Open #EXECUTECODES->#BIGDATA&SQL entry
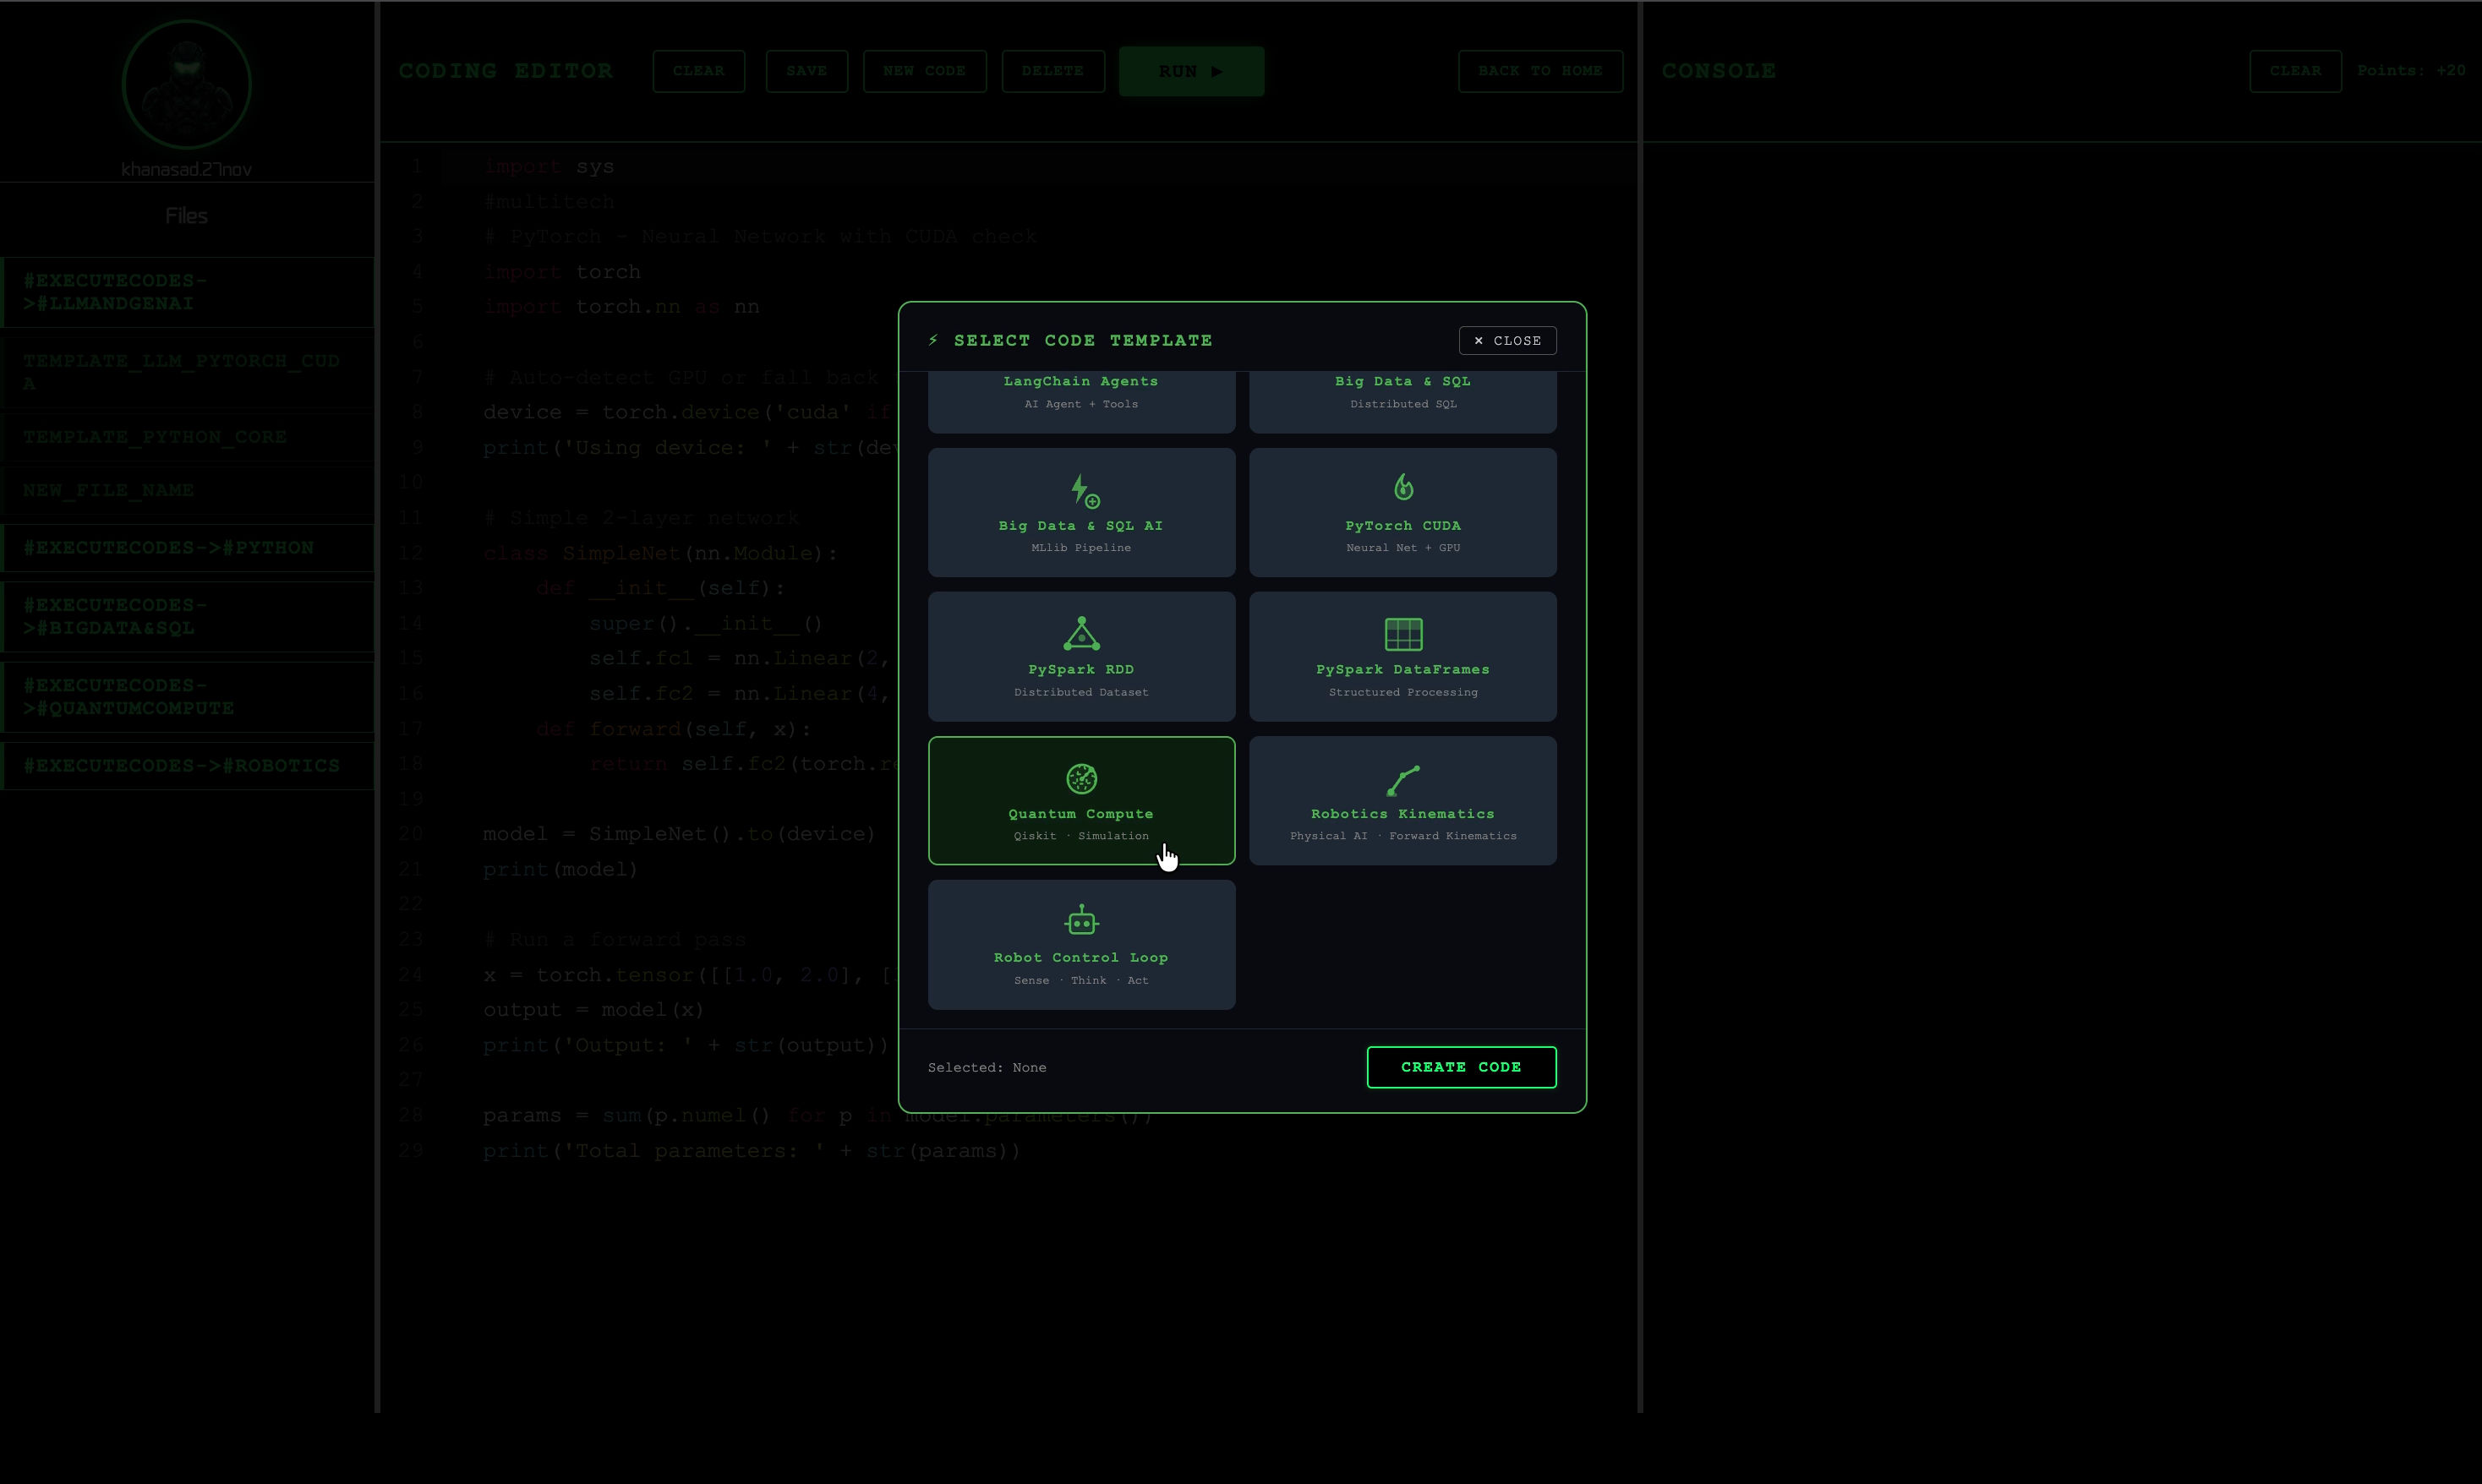The image size is (2482, 1484). pyautogui.click(x=188, y=616)
